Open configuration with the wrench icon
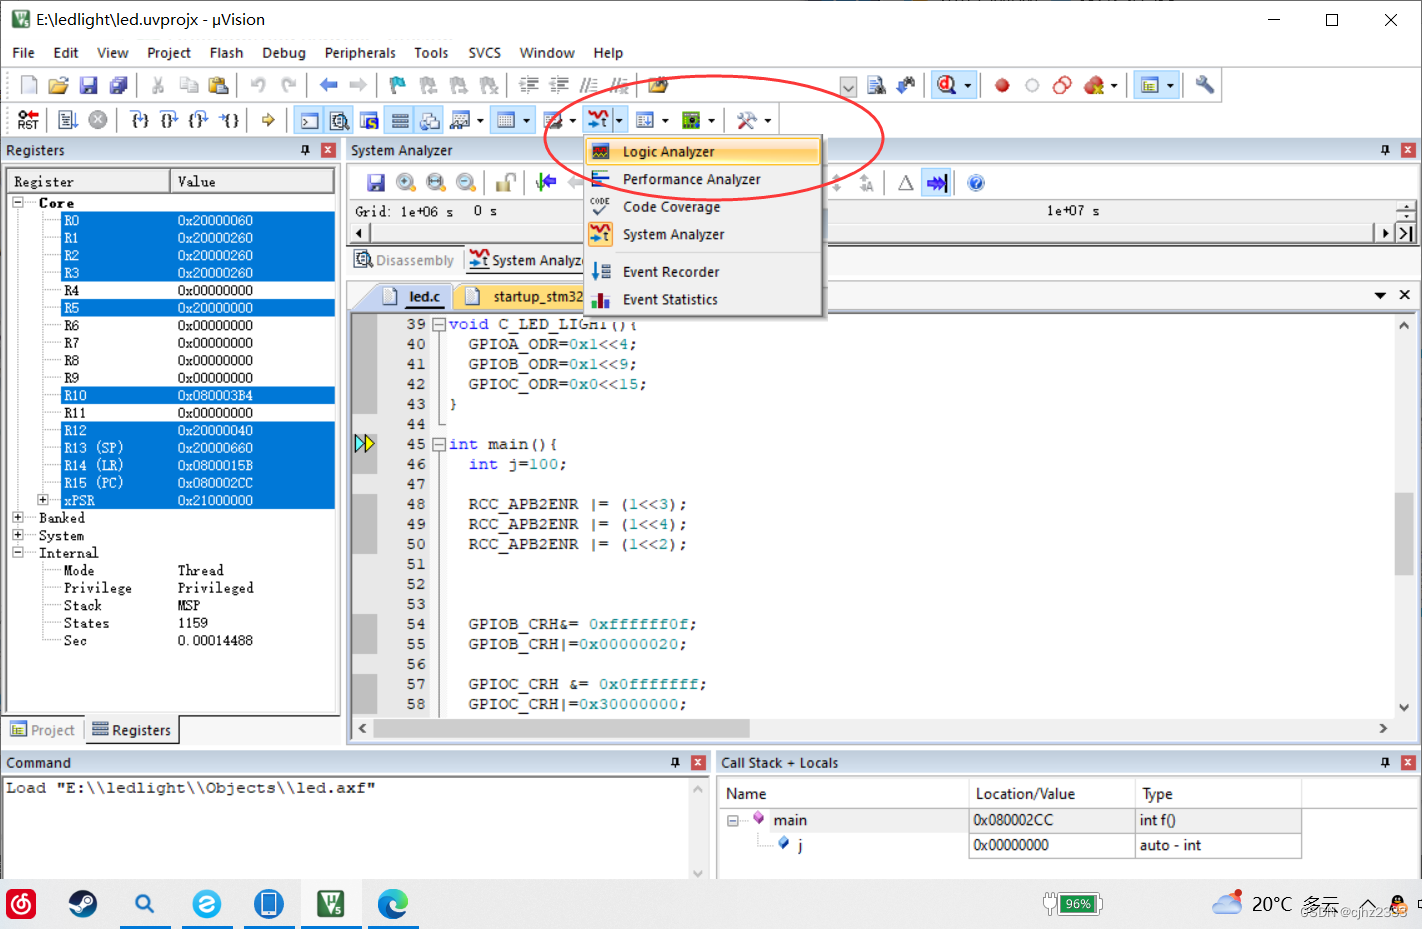The height and width of the screenshot is (929, 1422). pyautogui.click(x=1205, y=86)
